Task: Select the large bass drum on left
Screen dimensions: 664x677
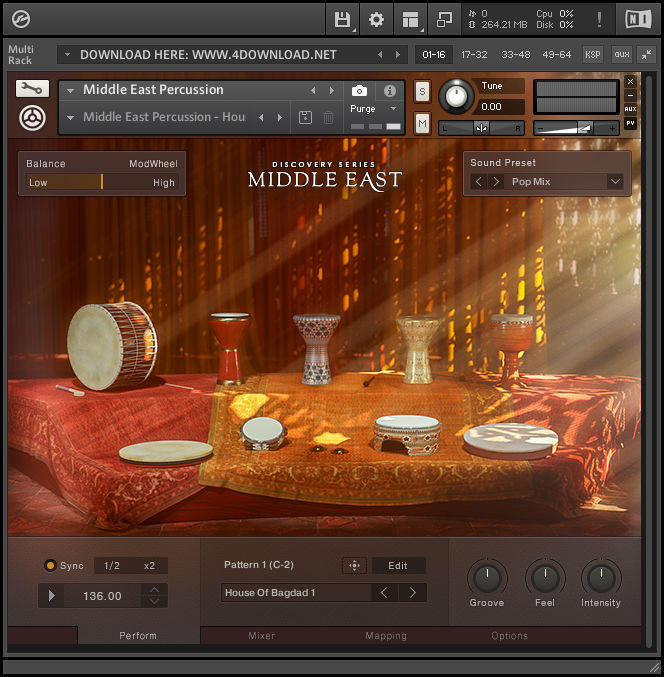Action: (x=111, y=345)
